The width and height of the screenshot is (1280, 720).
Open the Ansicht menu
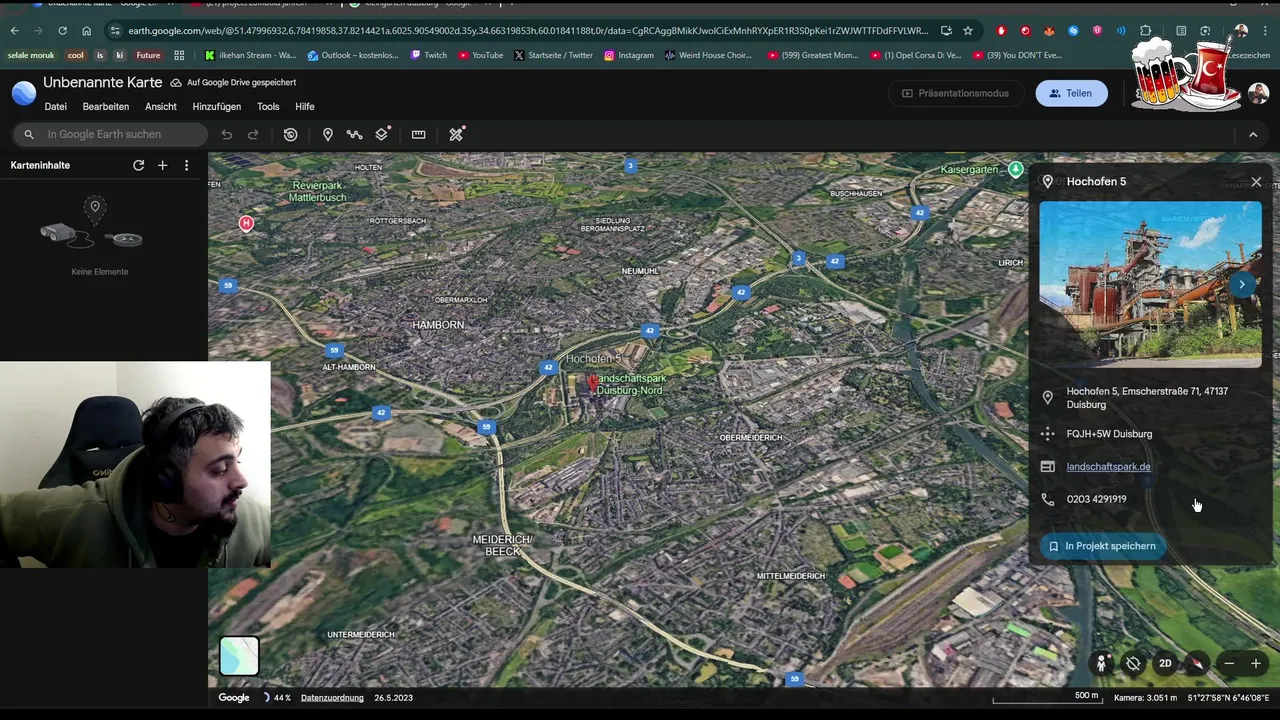coord(161,106)
